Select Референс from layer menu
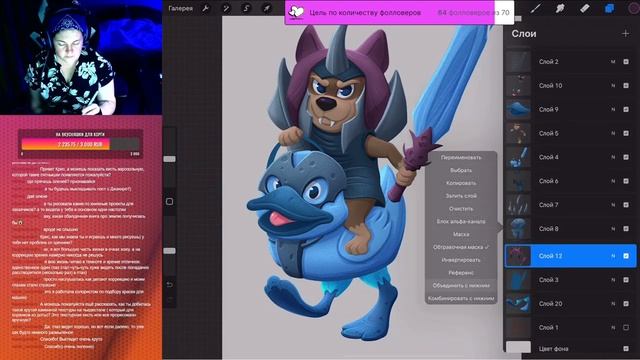Viewport: 640px width, 360px height. click(461, 273)
